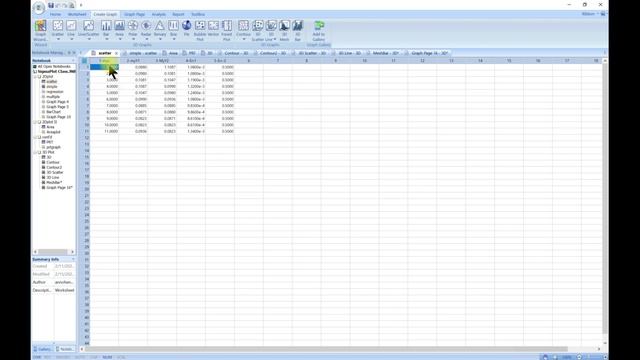Create a 3D Bar graph
Image resolution: width=640 pixels, height=360 pixels.
tap(298, 30)
